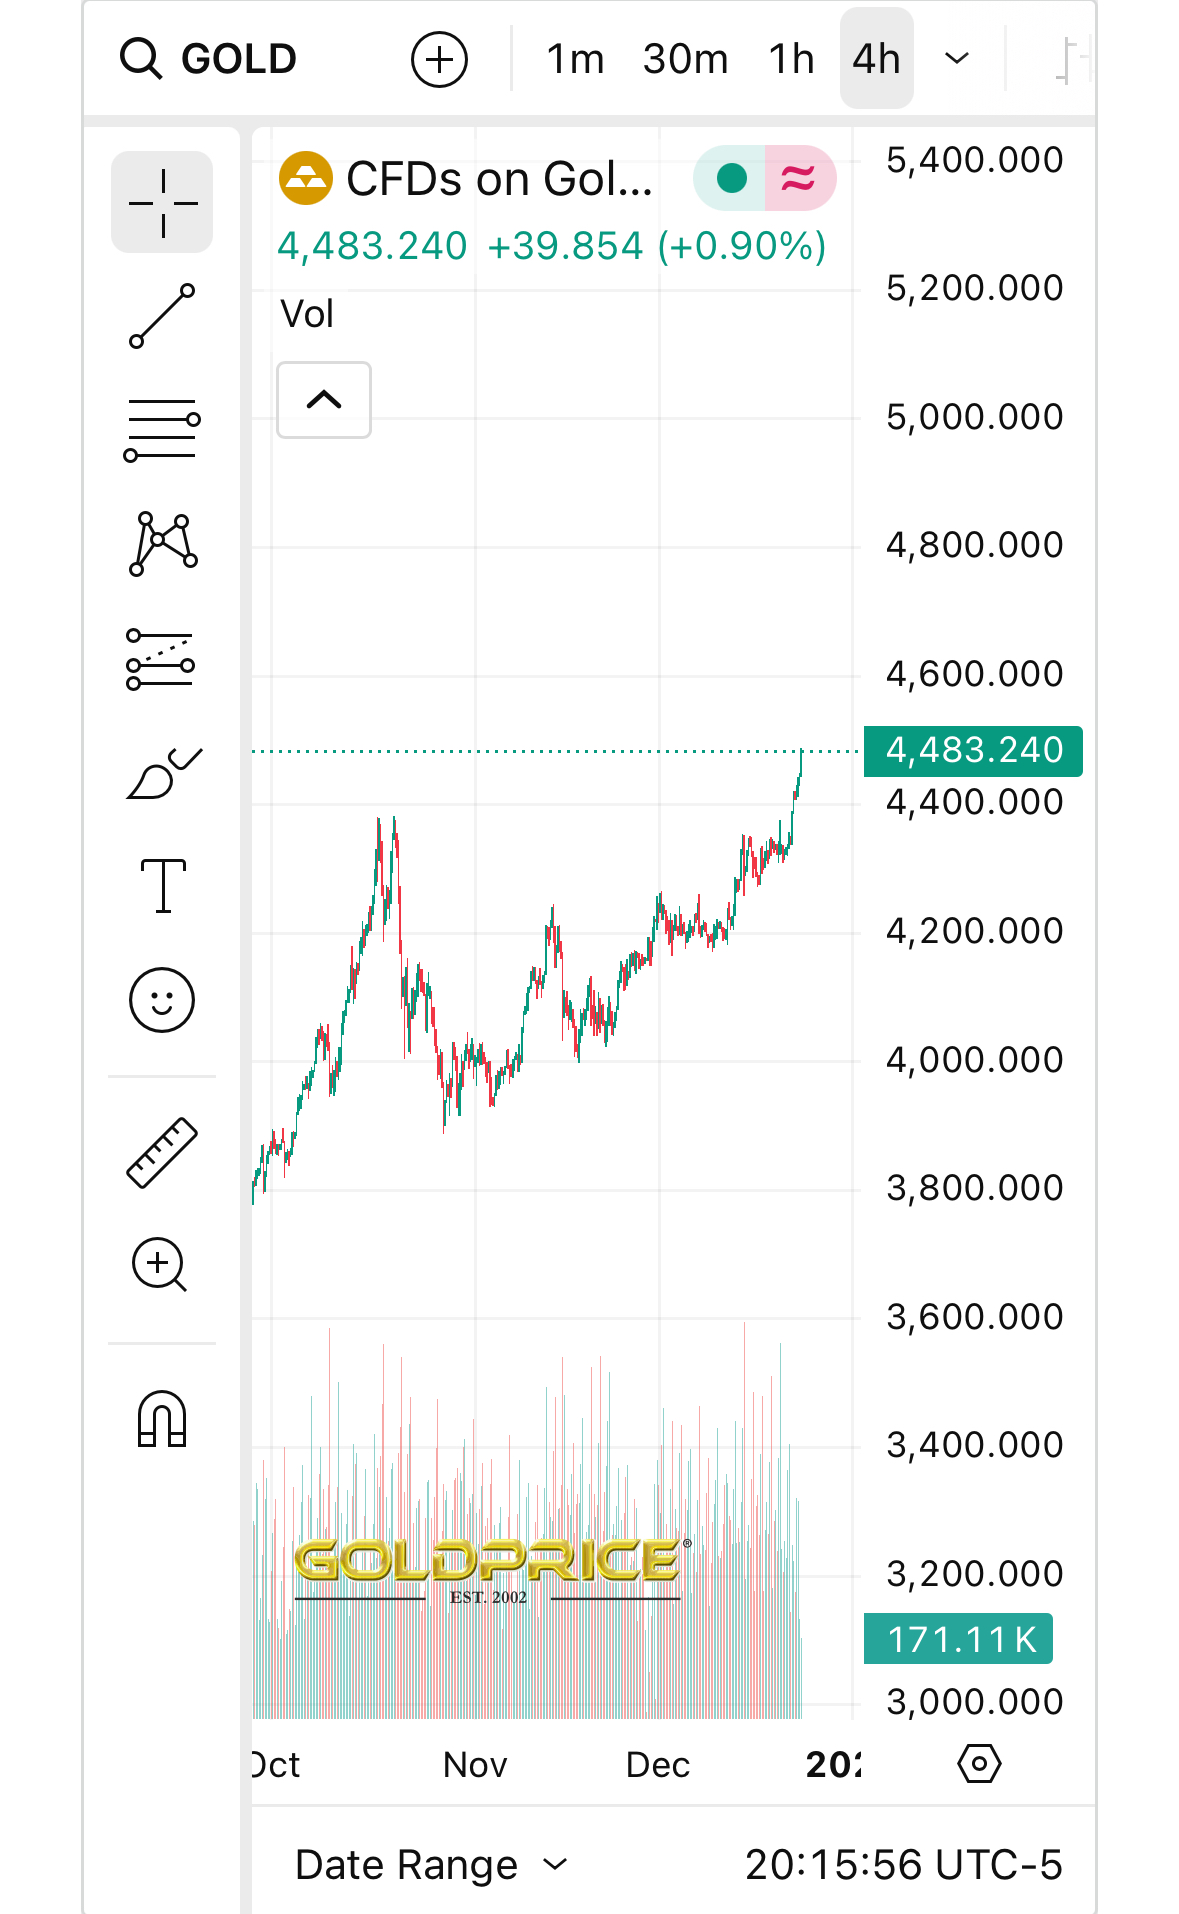
Task: Activate the zoom in tool
Action: pos(162,1265)
